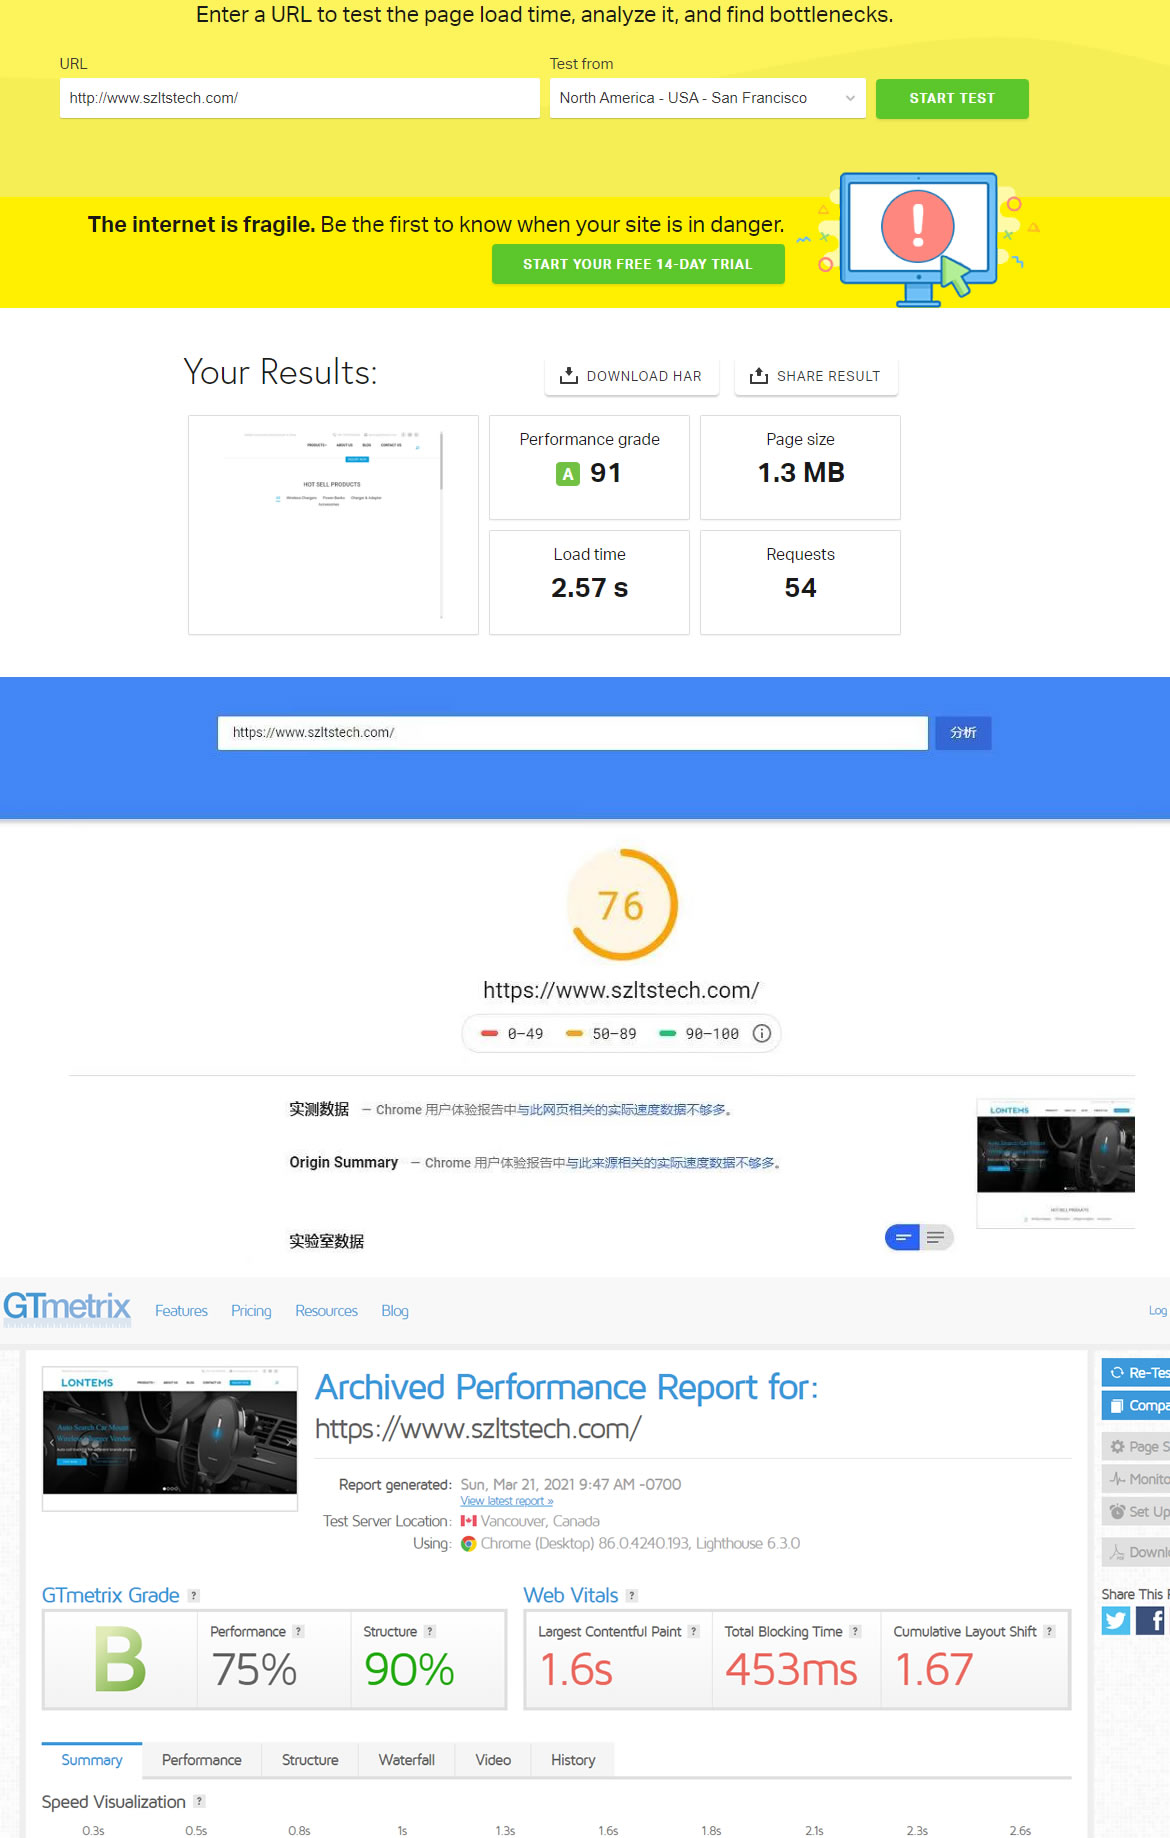Screen dimensions: 1170x1838
Task: Open Pricing in GTmetrix navigation
Action: [x=251, y=1311]
